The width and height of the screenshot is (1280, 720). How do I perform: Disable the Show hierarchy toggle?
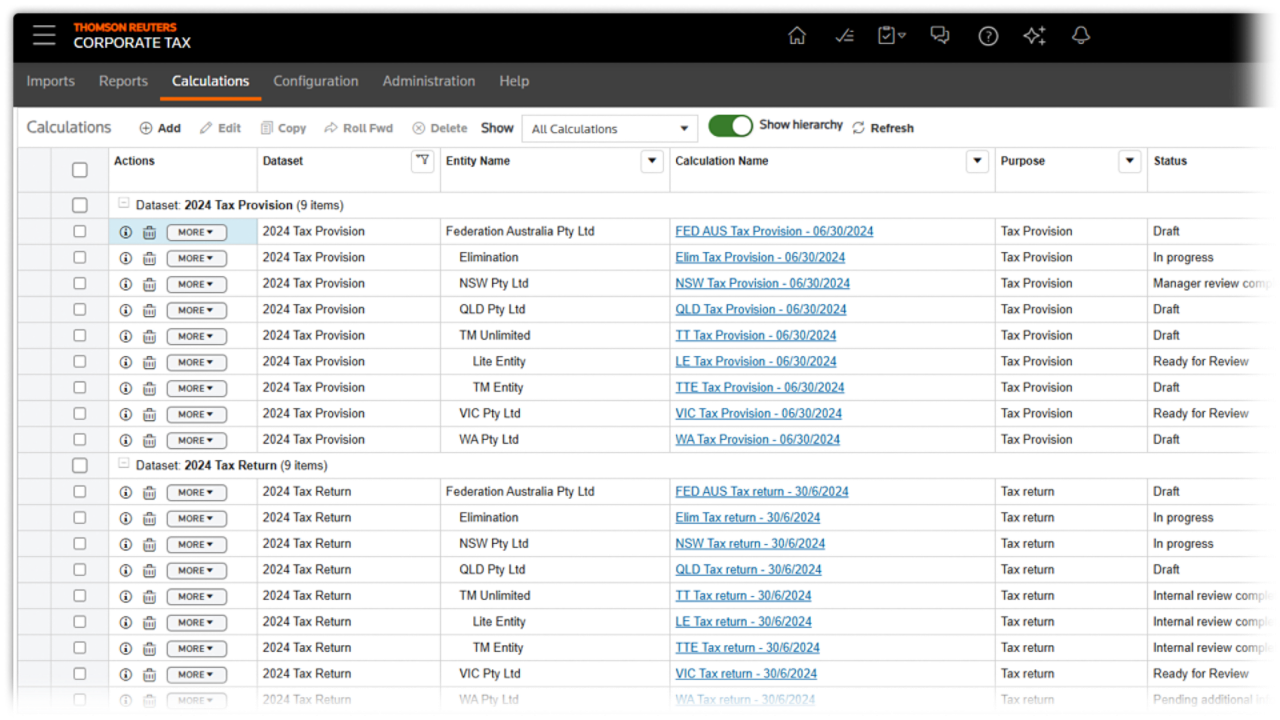730,126
